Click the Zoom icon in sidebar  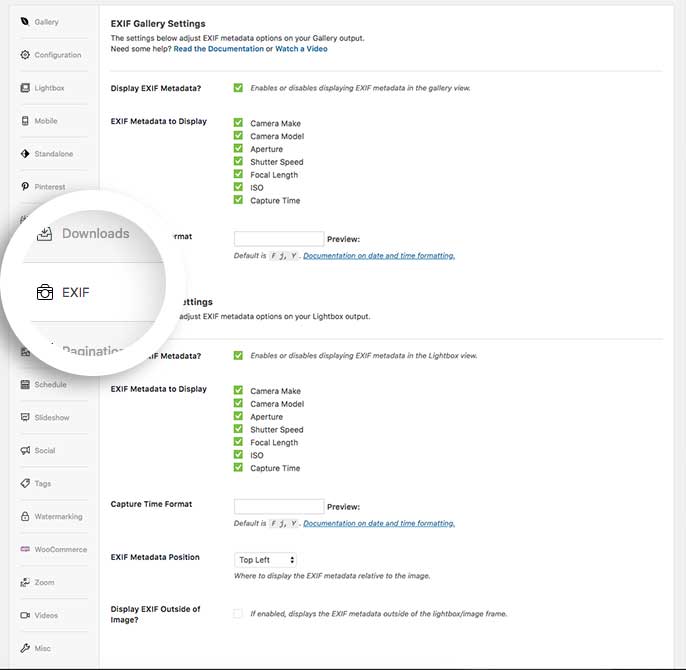[25, 582]
